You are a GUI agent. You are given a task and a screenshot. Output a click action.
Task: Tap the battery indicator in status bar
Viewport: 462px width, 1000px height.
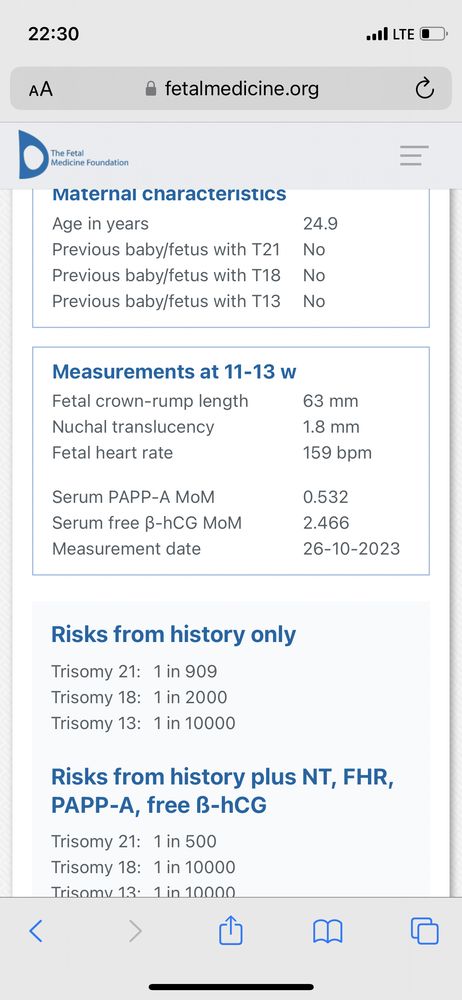coord(434,34)
